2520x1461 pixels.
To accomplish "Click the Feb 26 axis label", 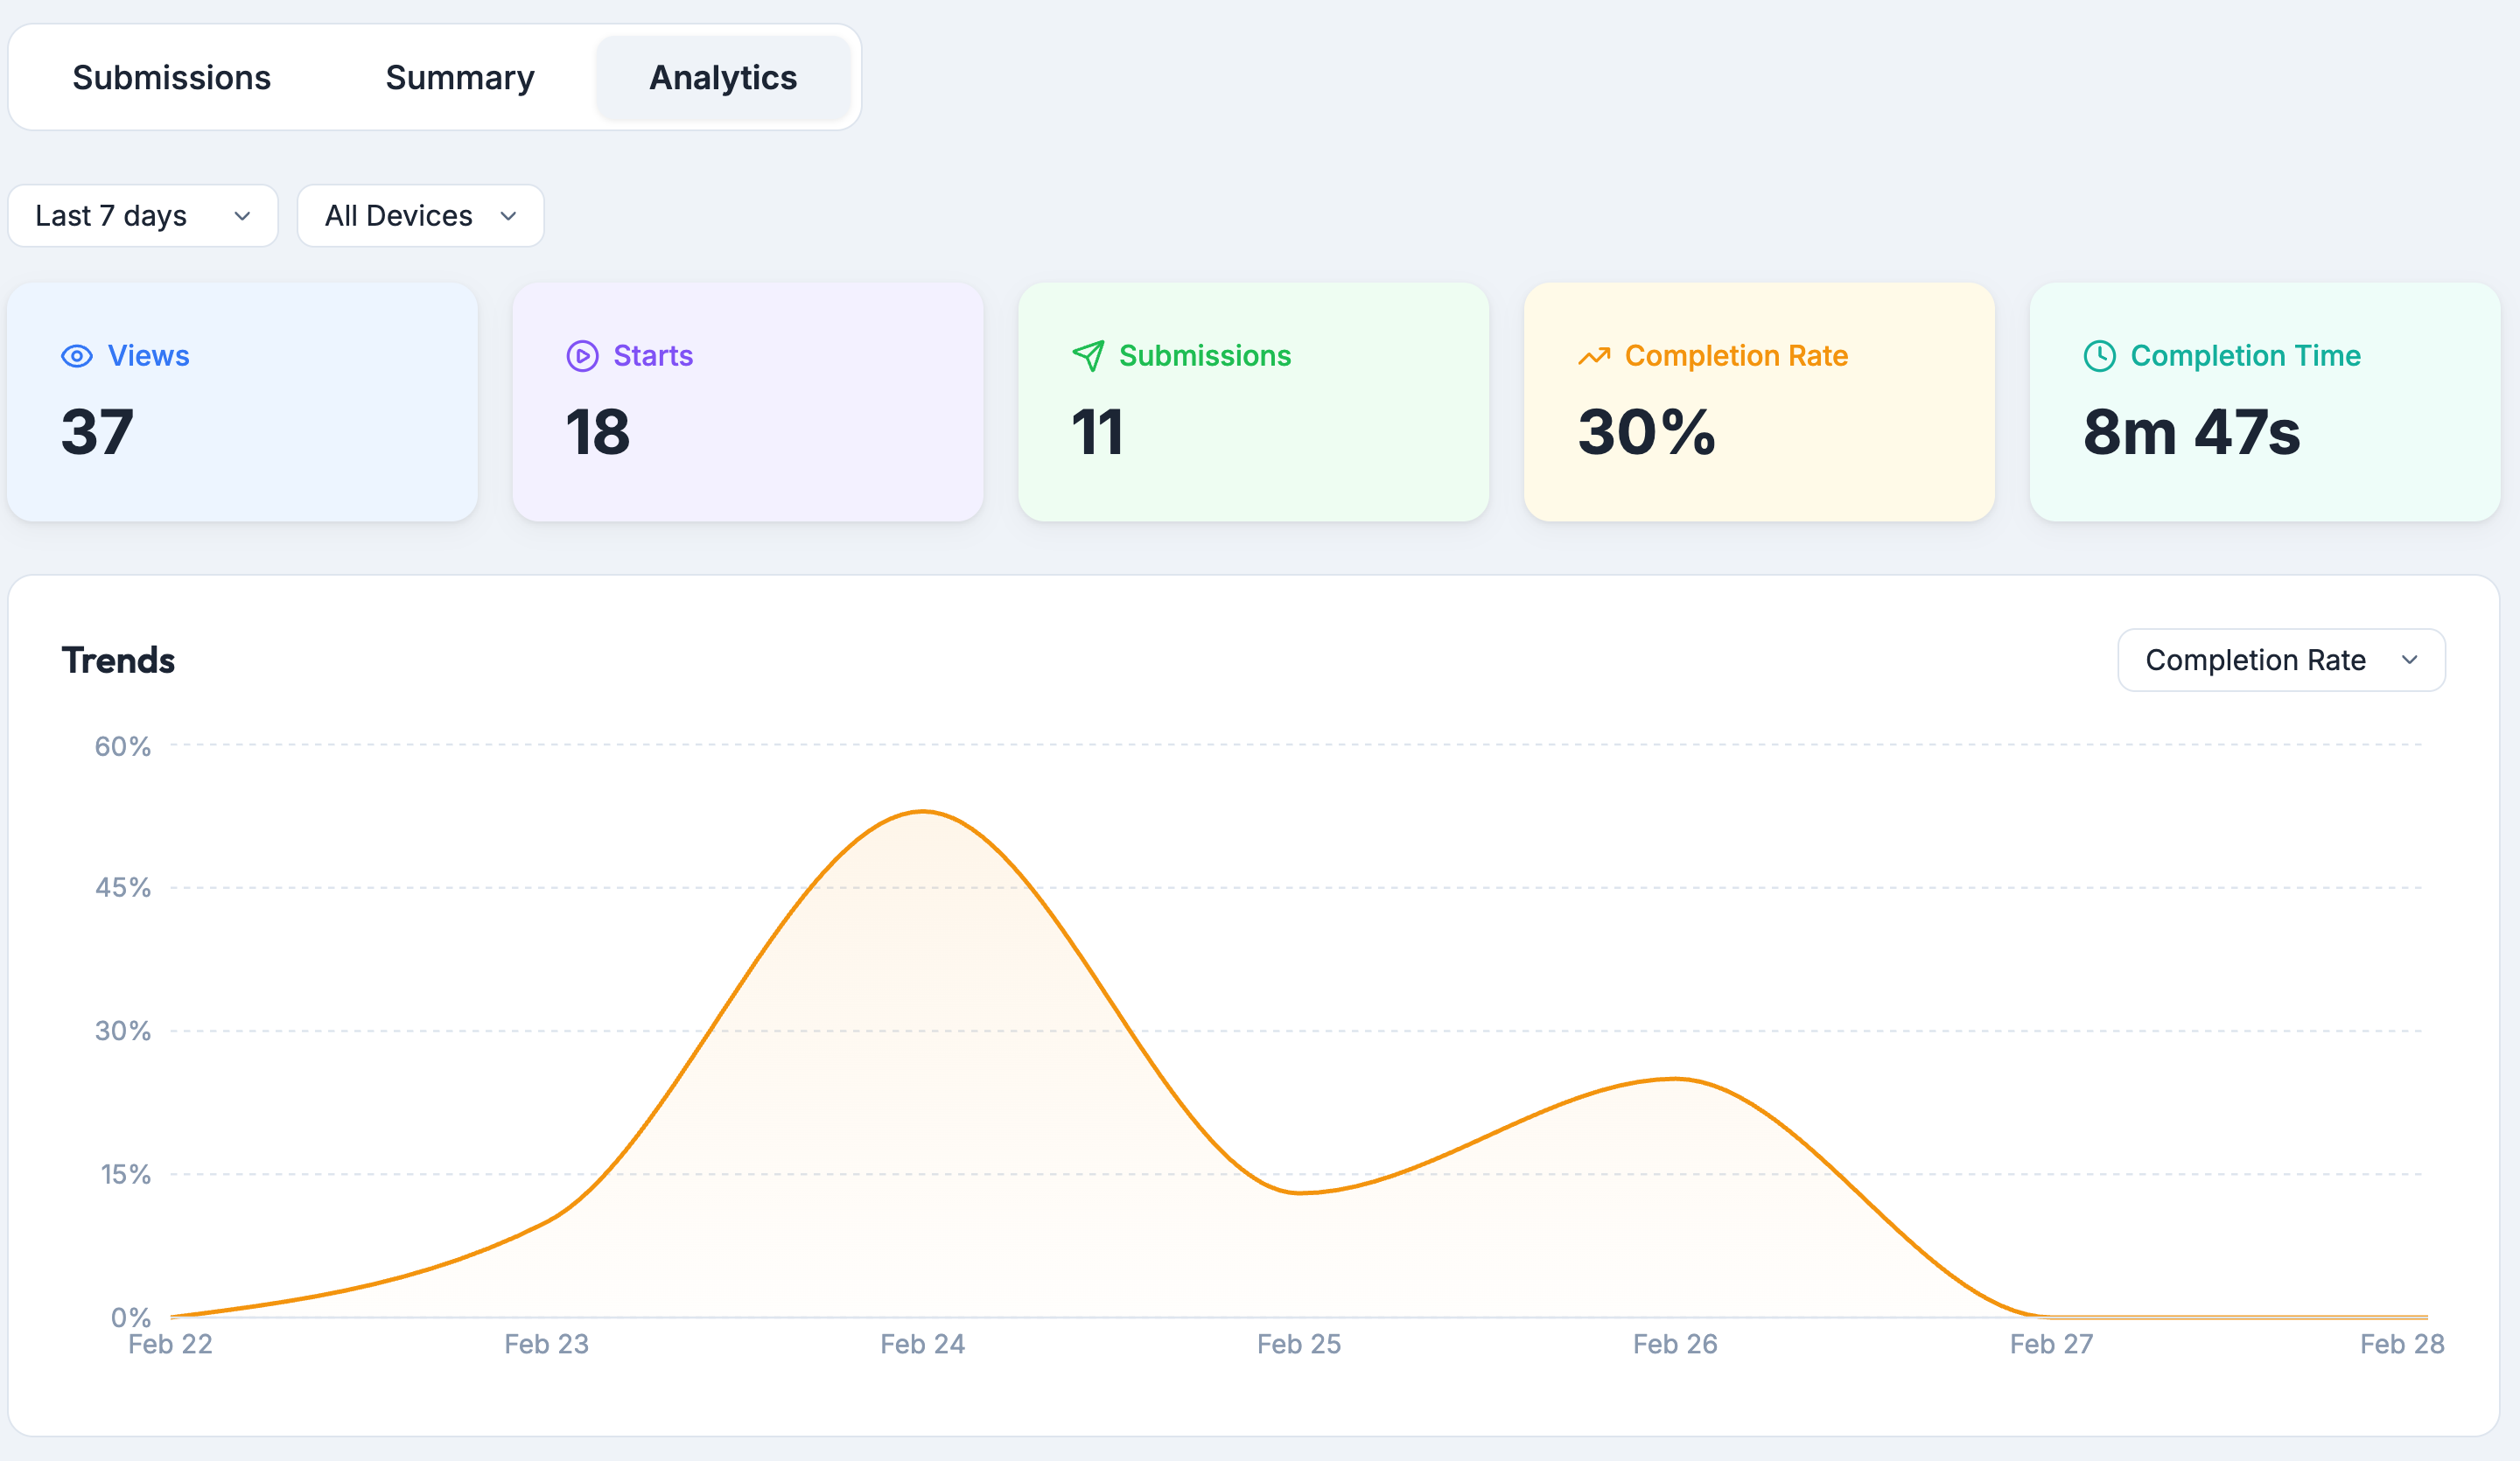I will [1674, 1344].
